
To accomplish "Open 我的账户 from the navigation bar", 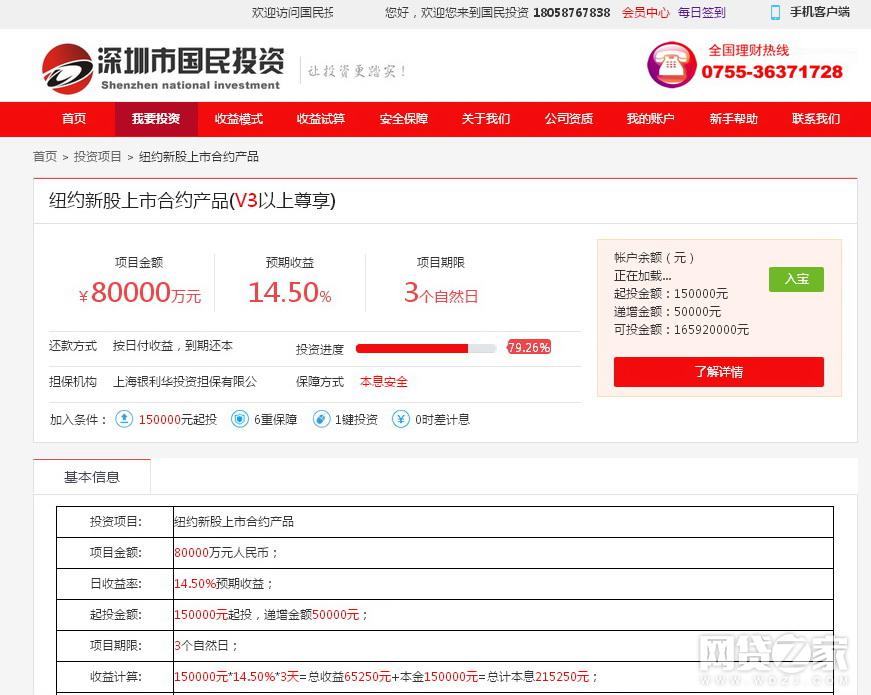I will 650,119.
